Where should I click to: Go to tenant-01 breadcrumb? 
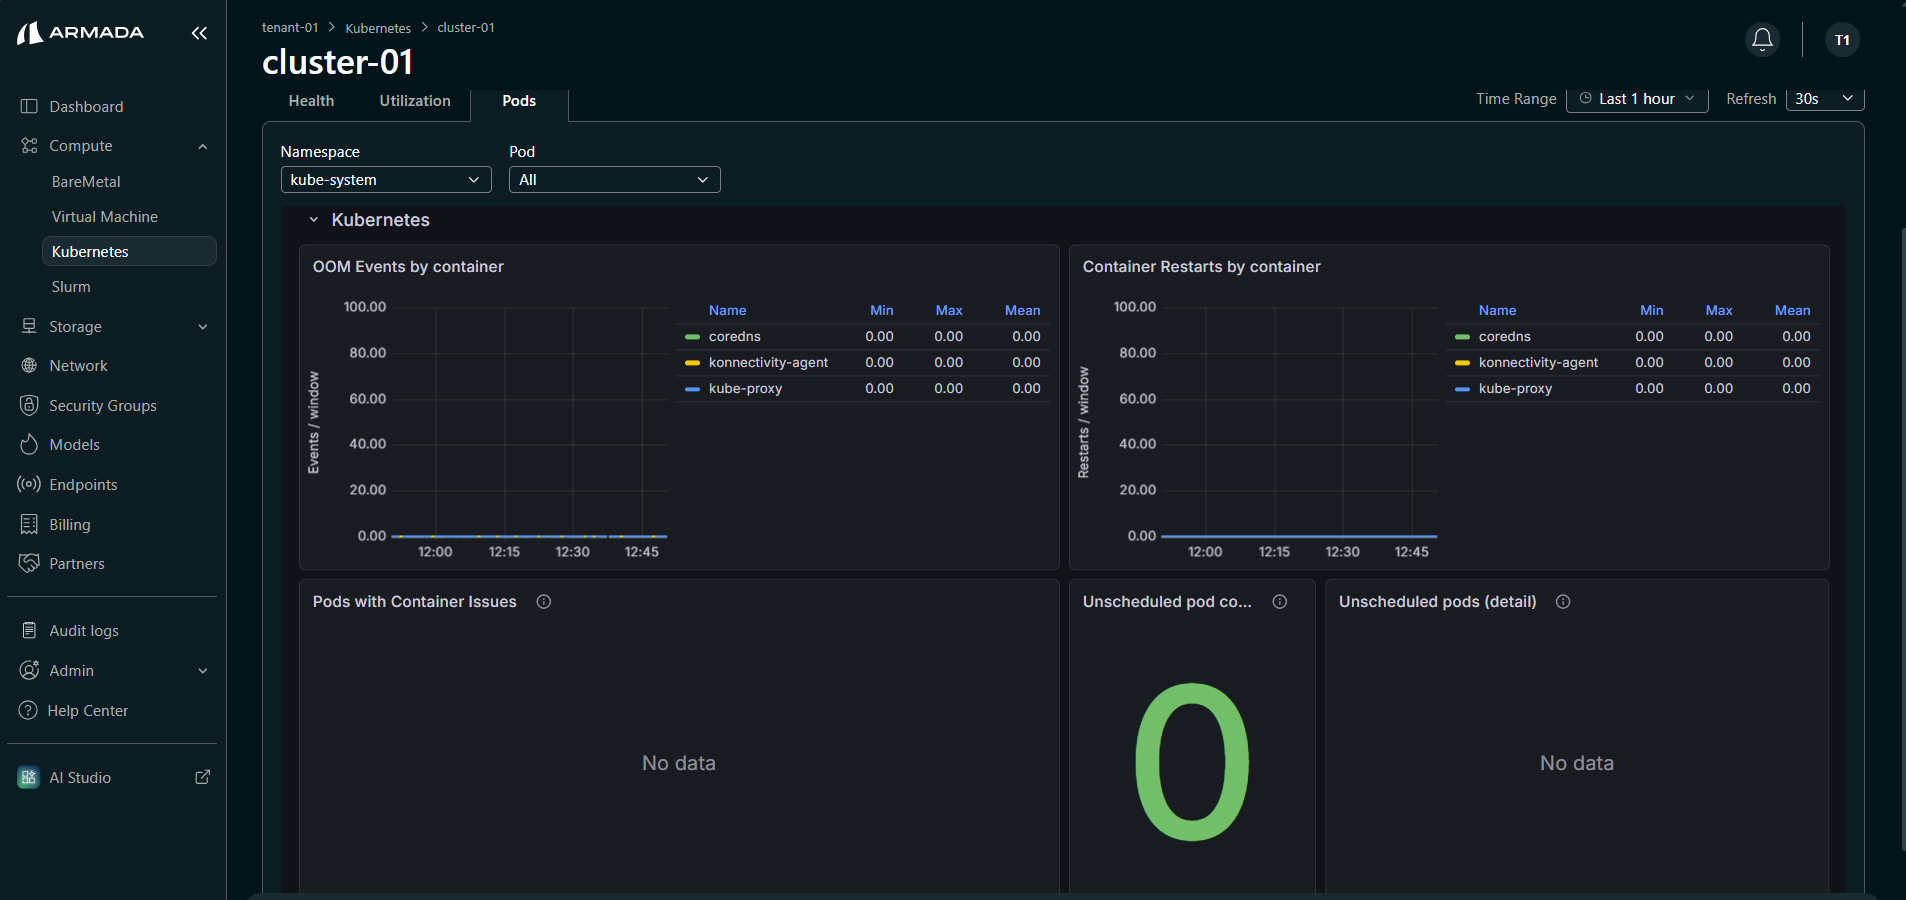290,28
